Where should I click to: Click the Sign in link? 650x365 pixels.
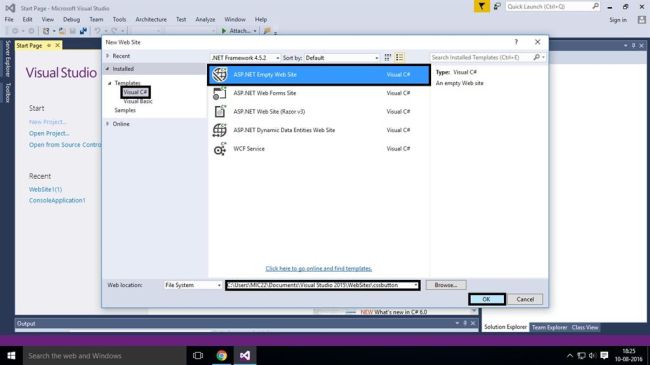tap(618, 19)
